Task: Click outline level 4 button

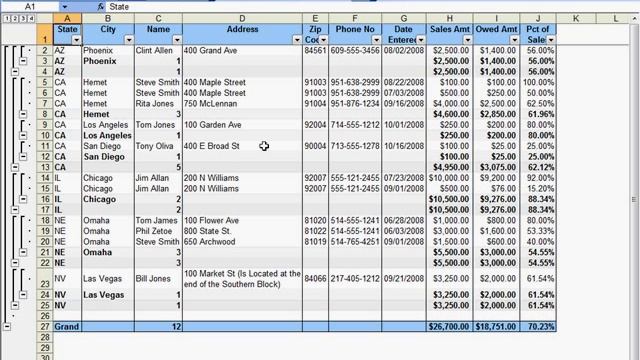Action: (x=31, y=18)
